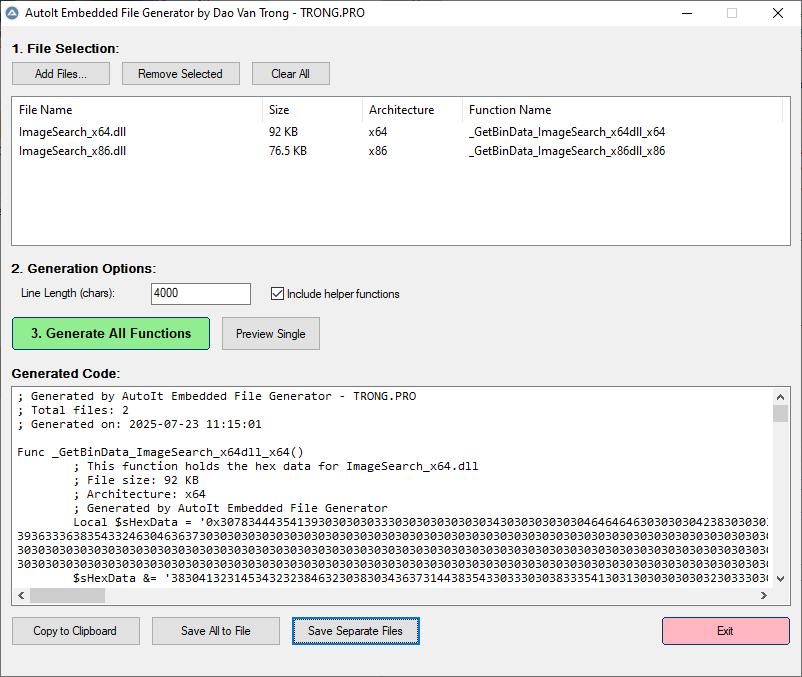Click the Size column header
802x677 pixels.
[x=313, y=110]
